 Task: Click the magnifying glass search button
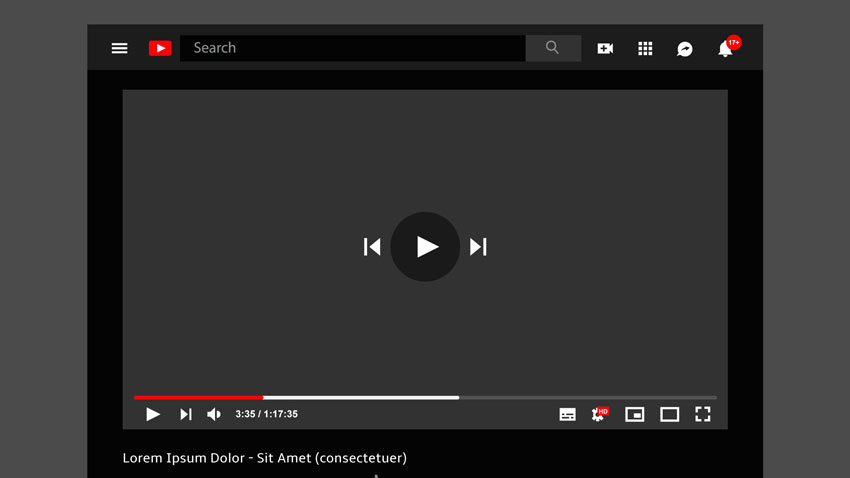553,48
